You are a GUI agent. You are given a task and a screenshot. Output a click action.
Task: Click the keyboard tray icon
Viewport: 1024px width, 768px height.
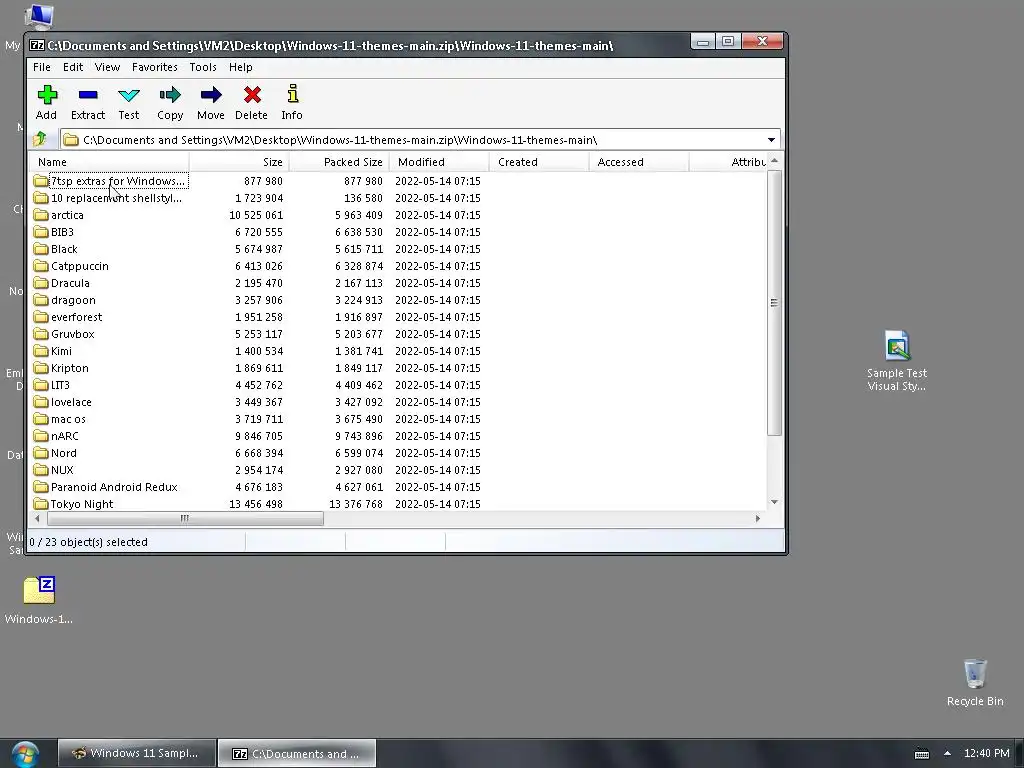pyautogui.click(x=921, y=754)
